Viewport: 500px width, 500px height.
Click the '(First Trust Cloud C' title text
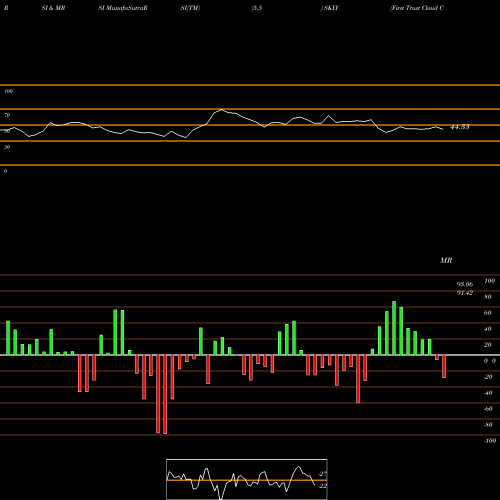[417, 8]
